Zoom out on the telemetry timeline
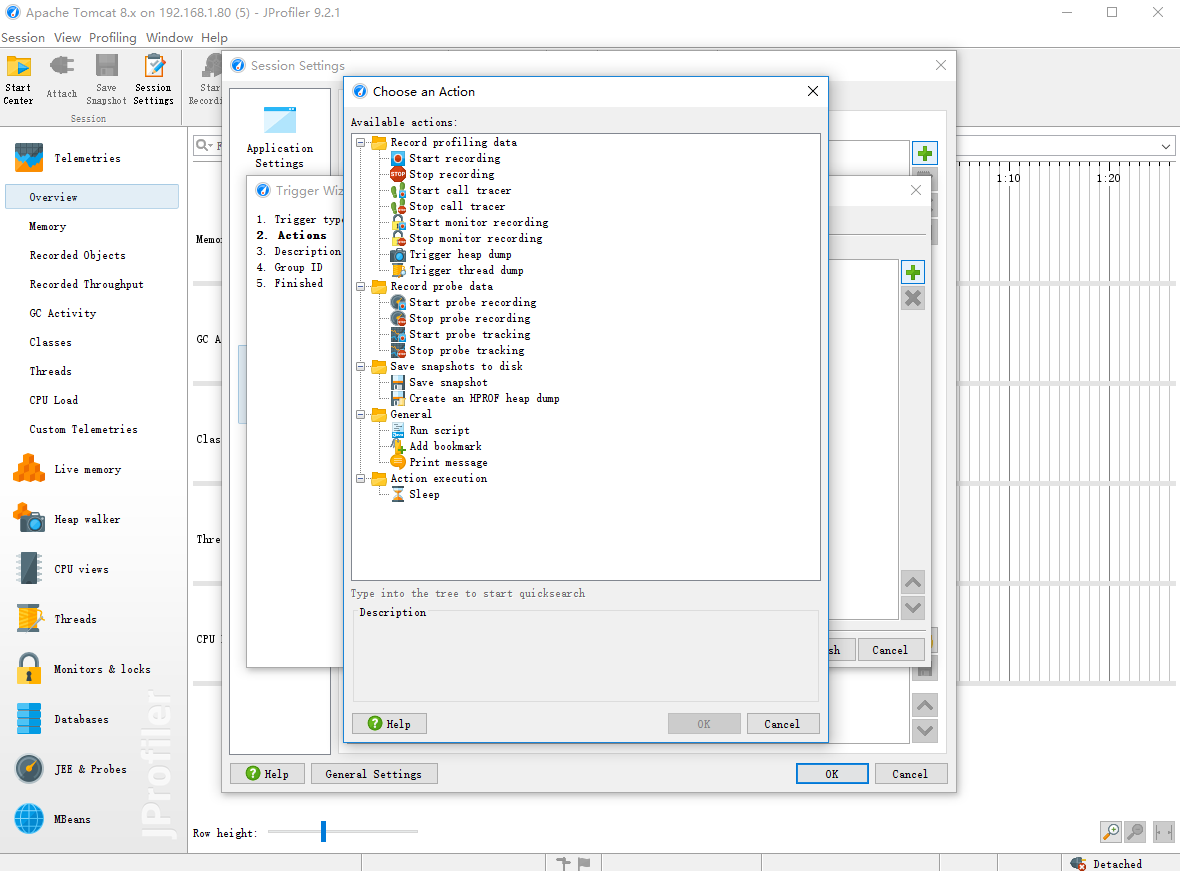The width and height of the screenshot is (1180, 871). click(x=1135, y=832)
